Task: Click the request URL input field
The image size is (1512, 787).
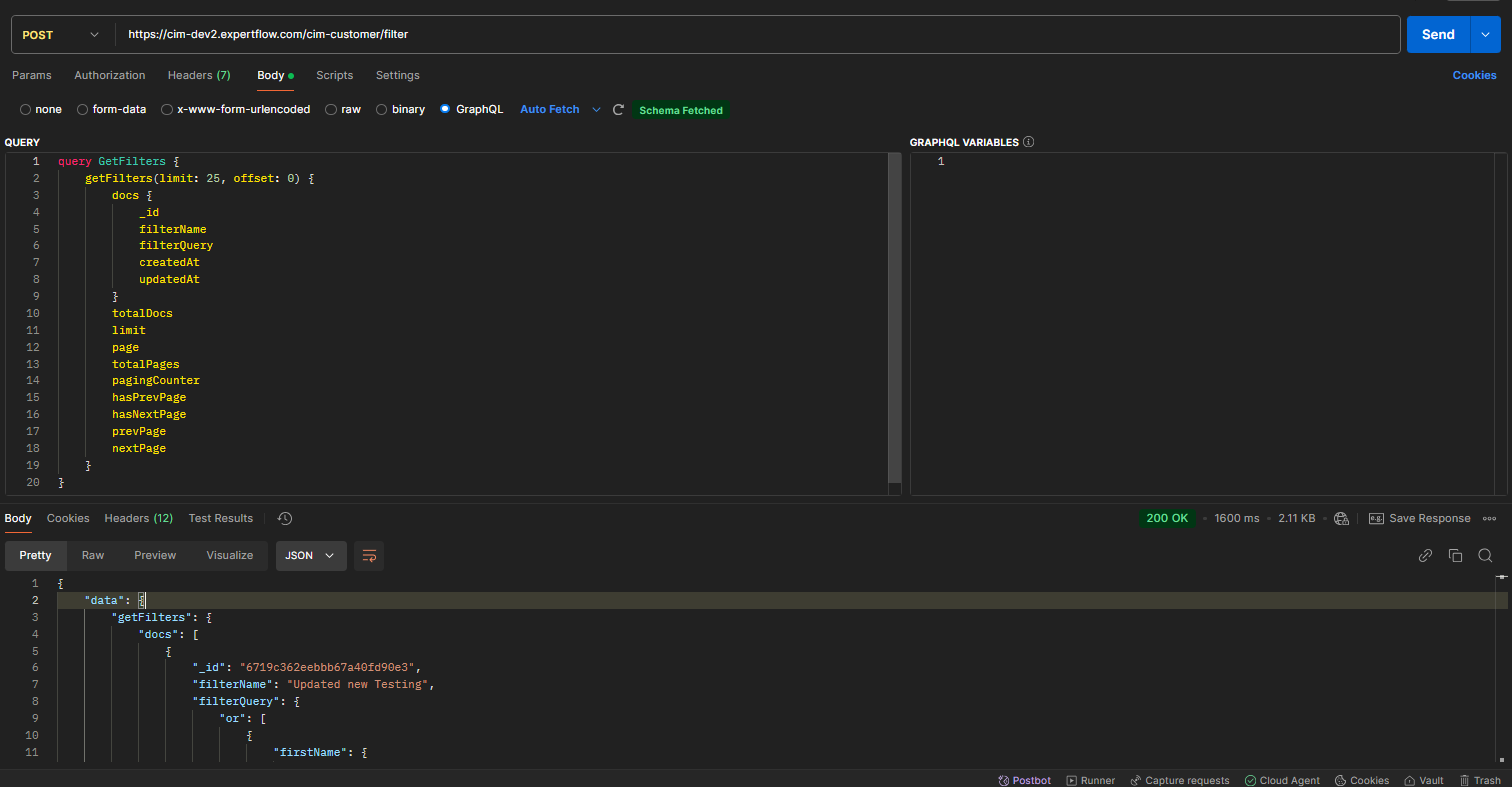Action: pos(750,34)
